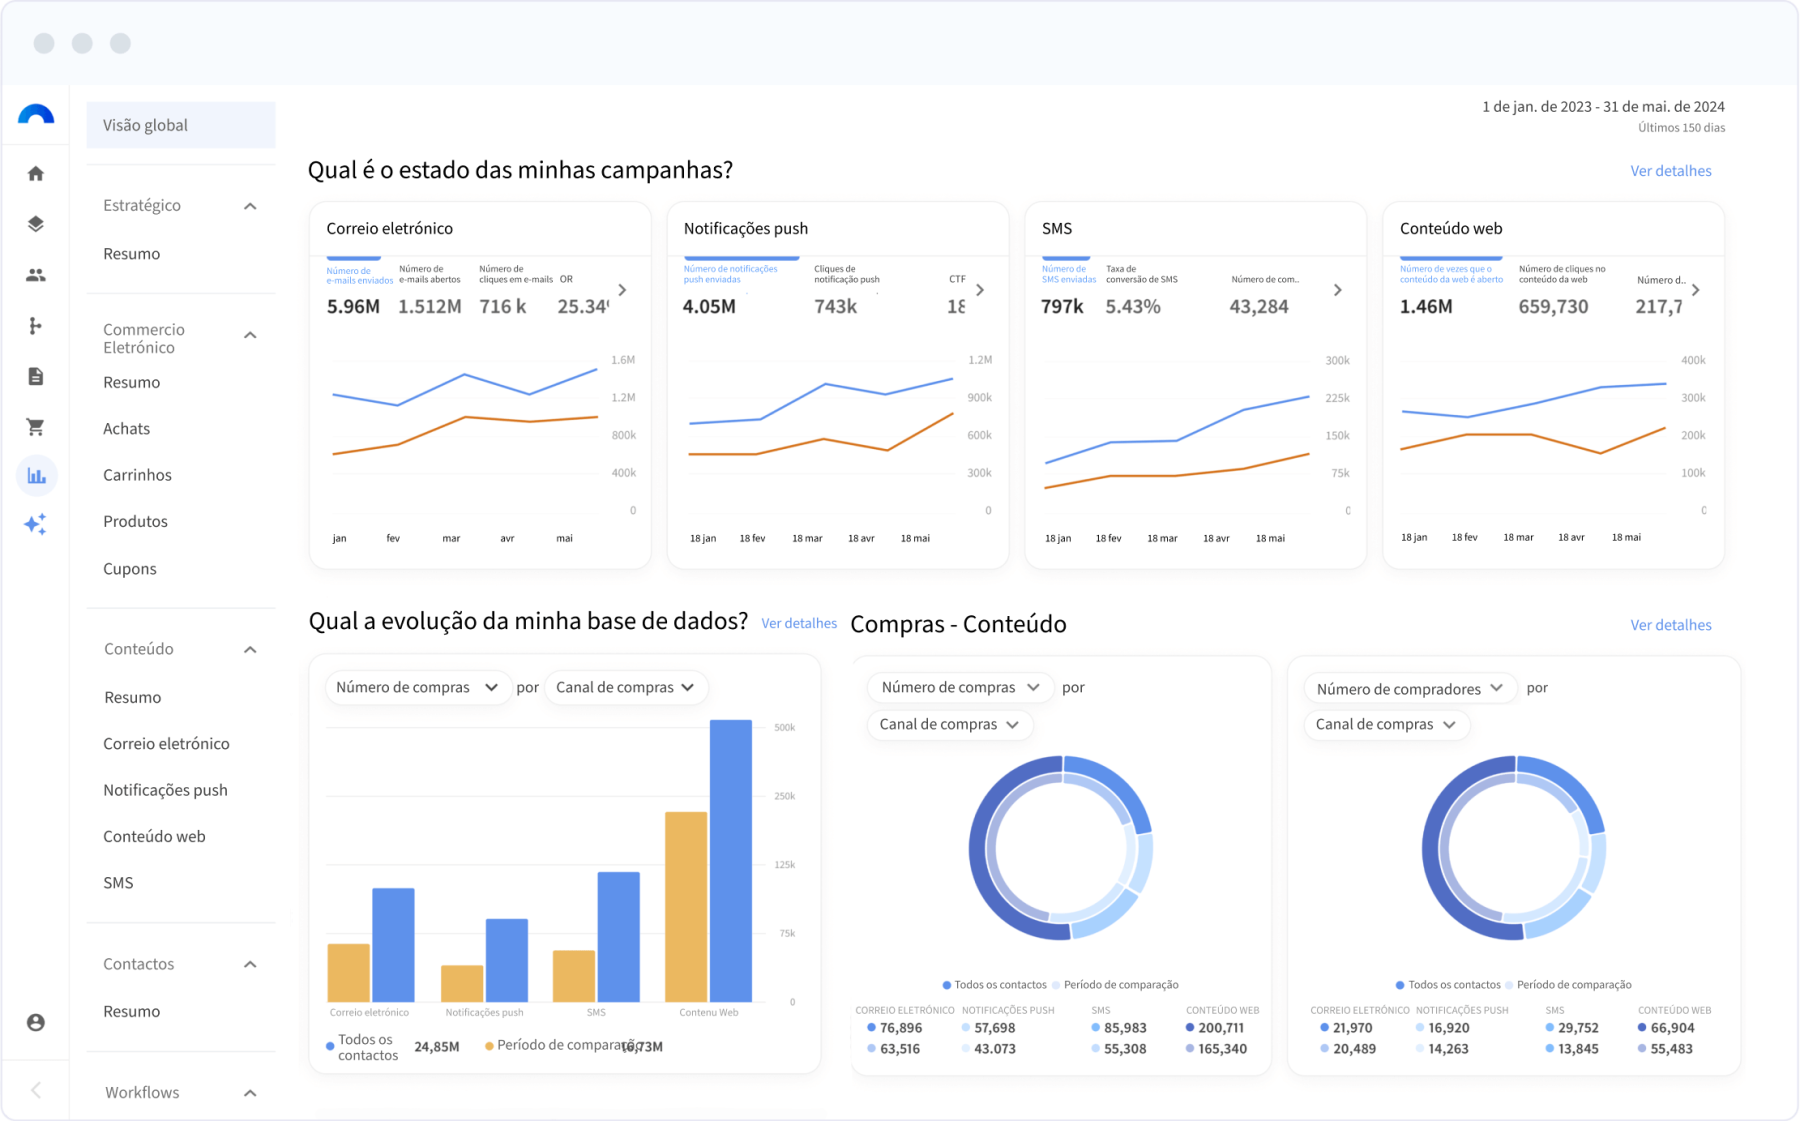This screenshot has width=1800, height=1121.
Task: Collapse the left sidebar with arrow
Action: pyautogui.click(x=36, y=1090)
